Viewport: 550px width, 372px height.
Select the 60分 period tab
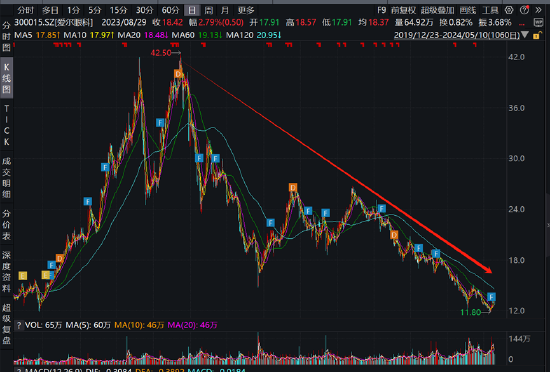(x=170, y=10)
